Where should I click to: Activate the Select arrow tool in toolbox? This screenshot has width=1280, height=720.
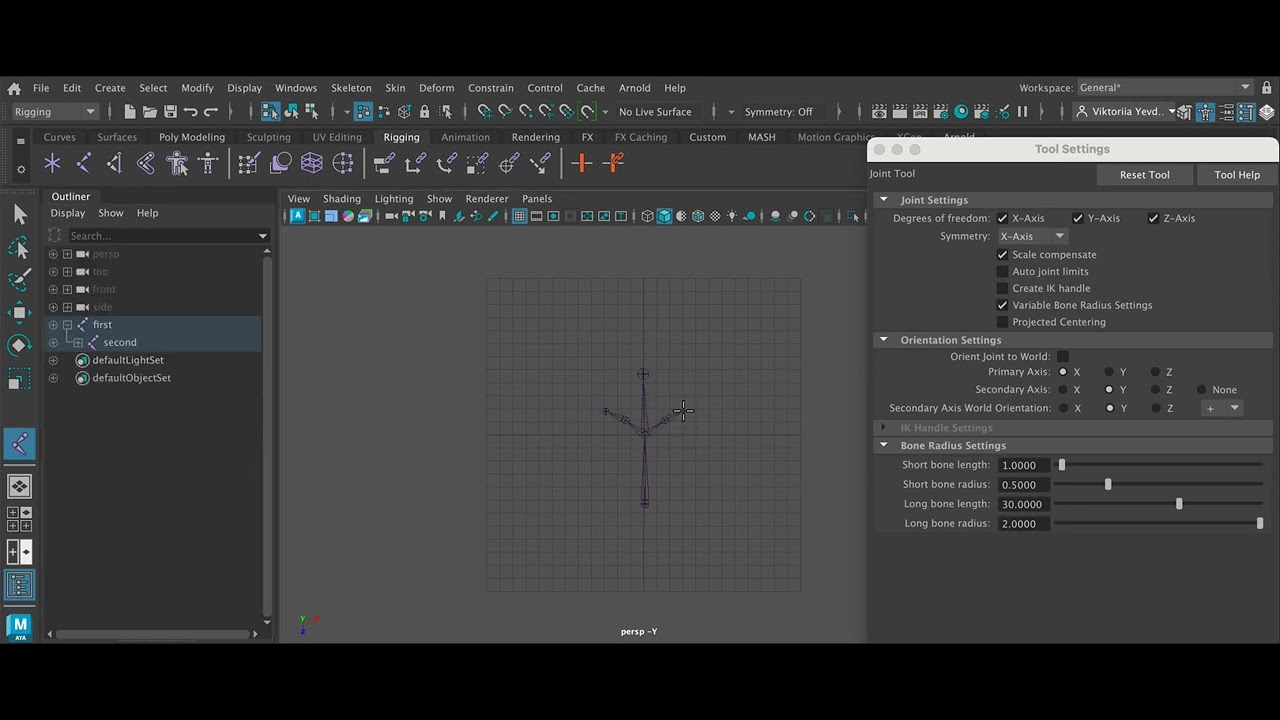tap(19, 213)
